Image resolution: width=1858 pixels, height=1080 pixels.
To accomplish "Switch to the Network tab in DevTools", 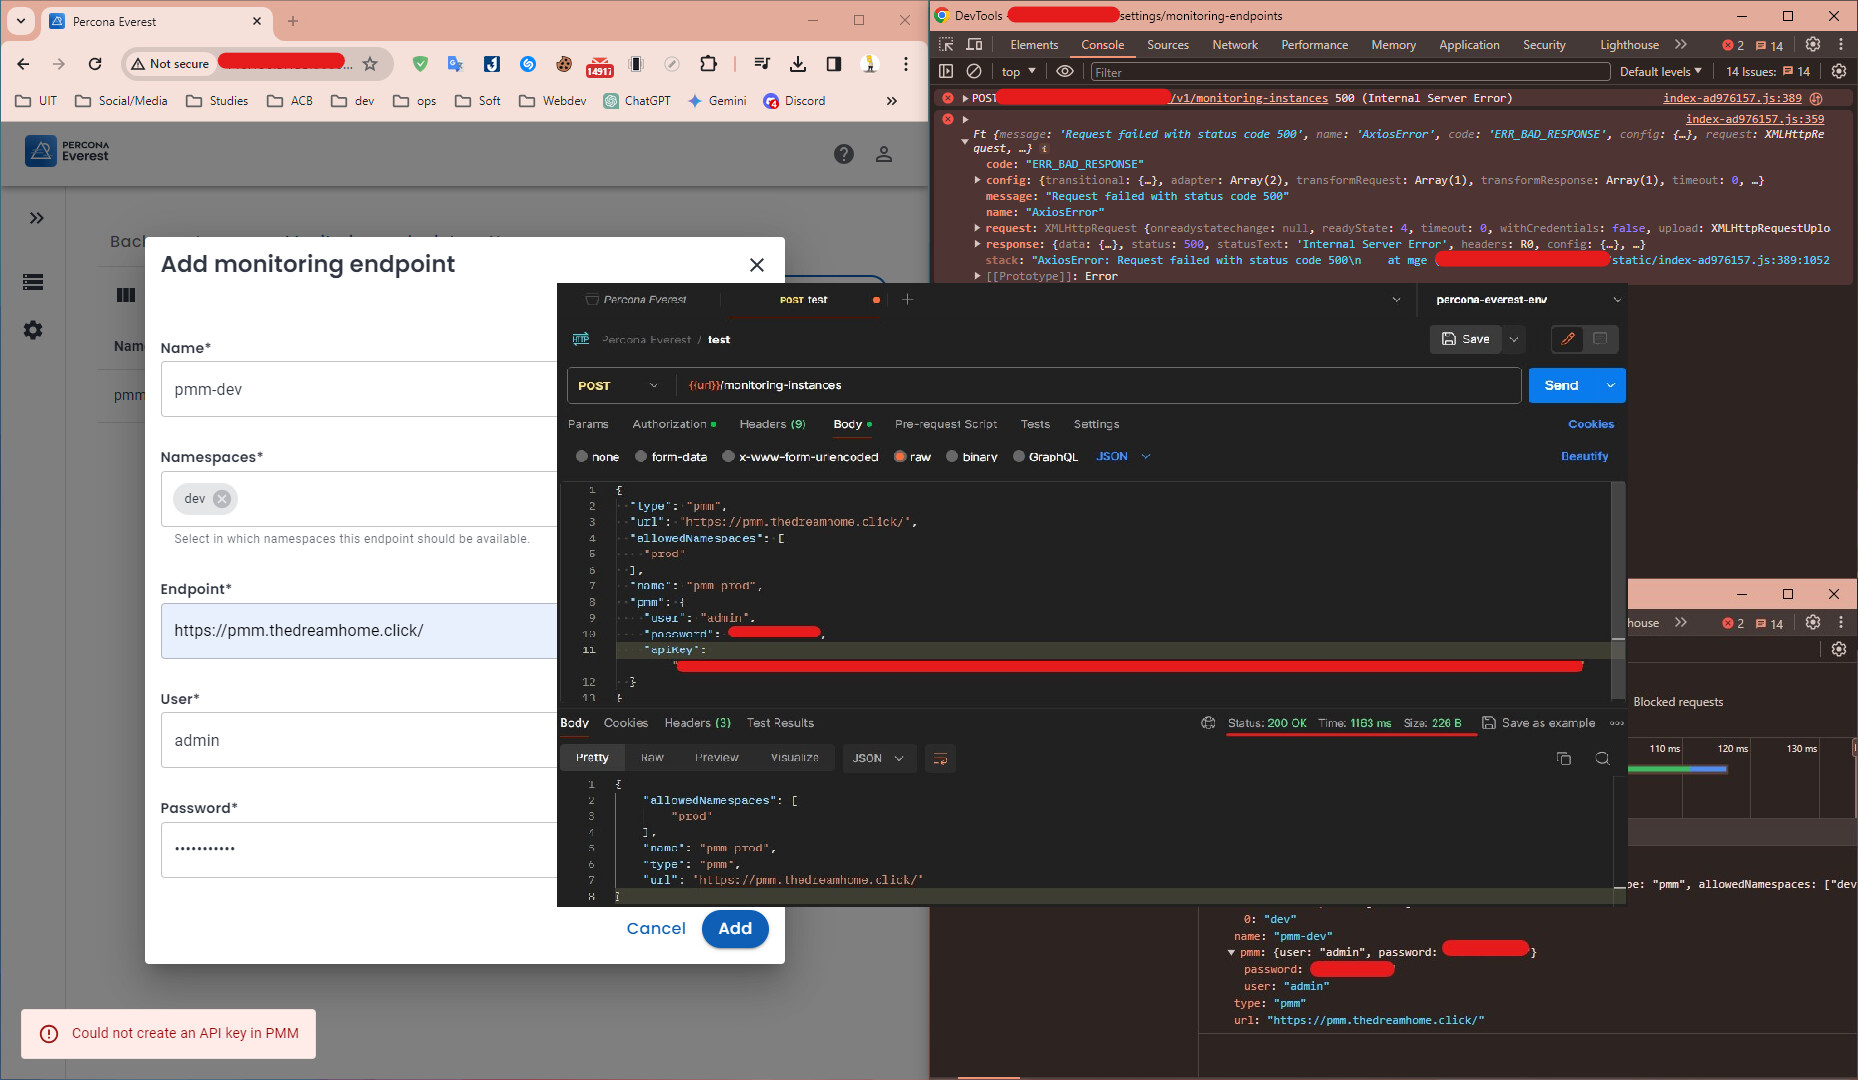I will [1235, 44].
